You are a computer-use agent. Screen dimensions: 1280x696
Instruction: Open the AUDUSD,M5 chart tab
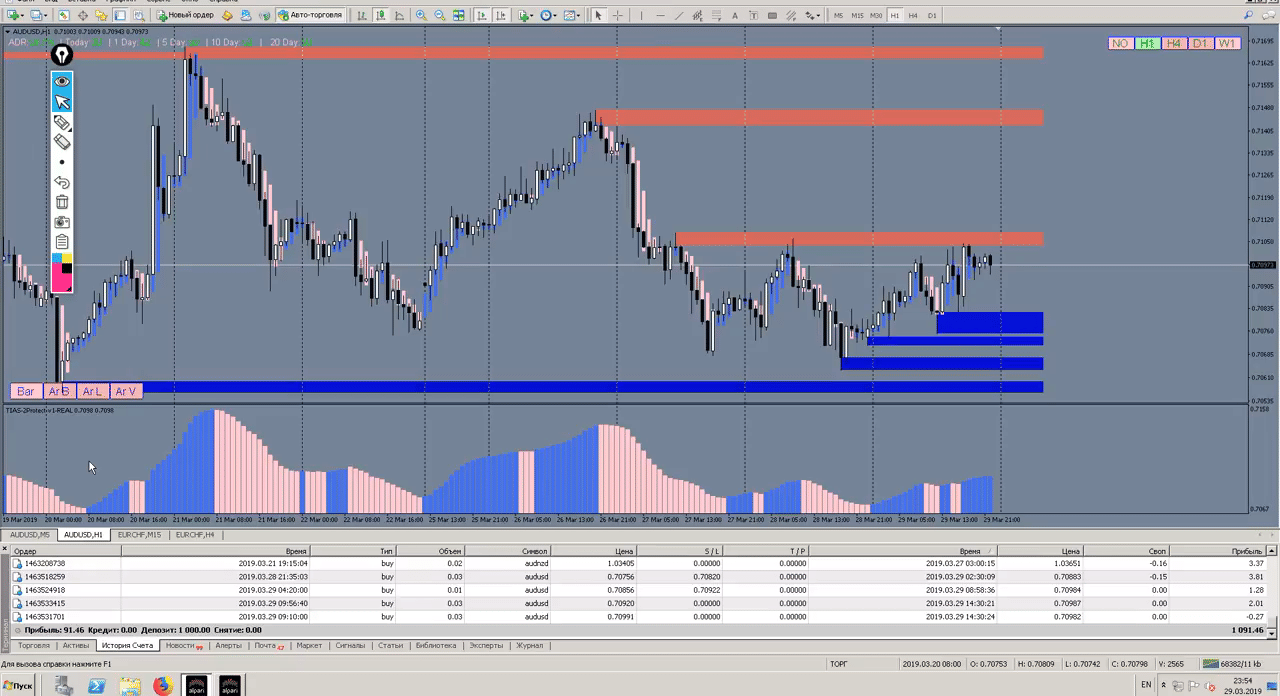click(30, 535)
